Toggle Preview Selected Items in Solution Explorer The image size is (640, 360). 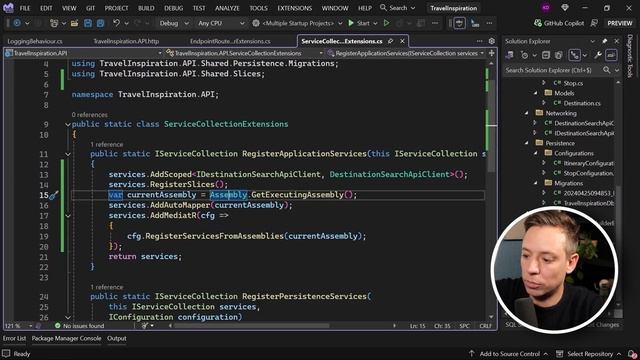coord(611,55)
